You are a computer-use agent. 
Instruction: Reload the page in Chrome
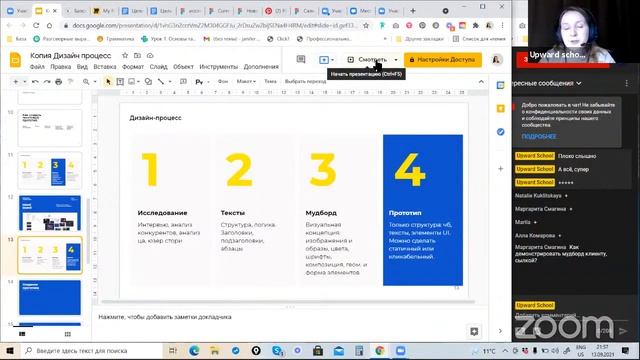tap(36, 25)
